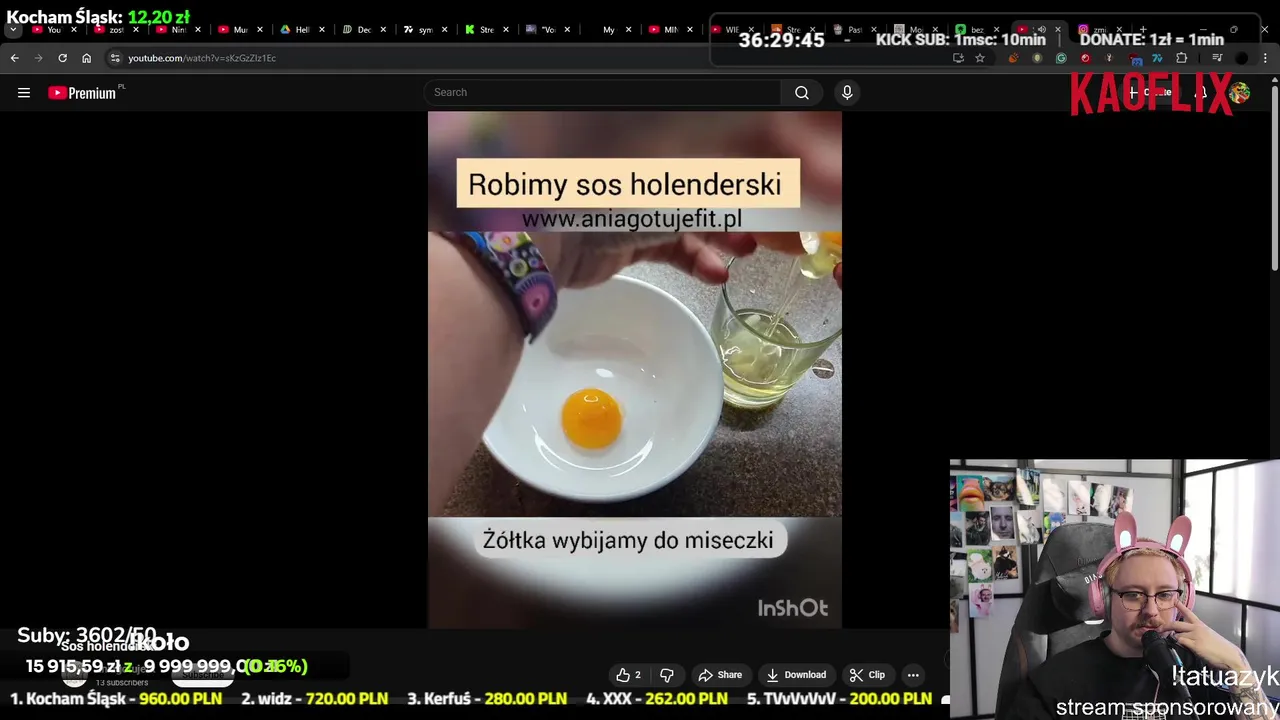Bookmark this page with star icon
1280x720 pixels.
[x=980, y=58]
